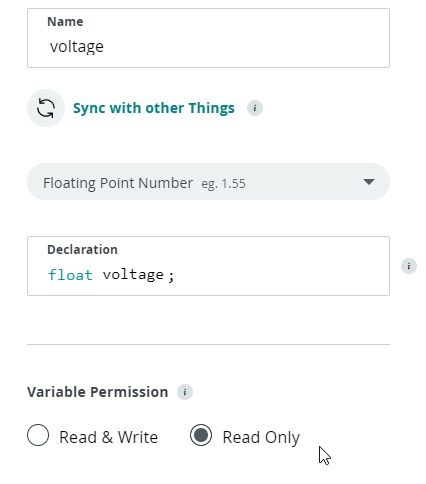
Task: Click inside the Declaration field
Action: coord(208,266)
